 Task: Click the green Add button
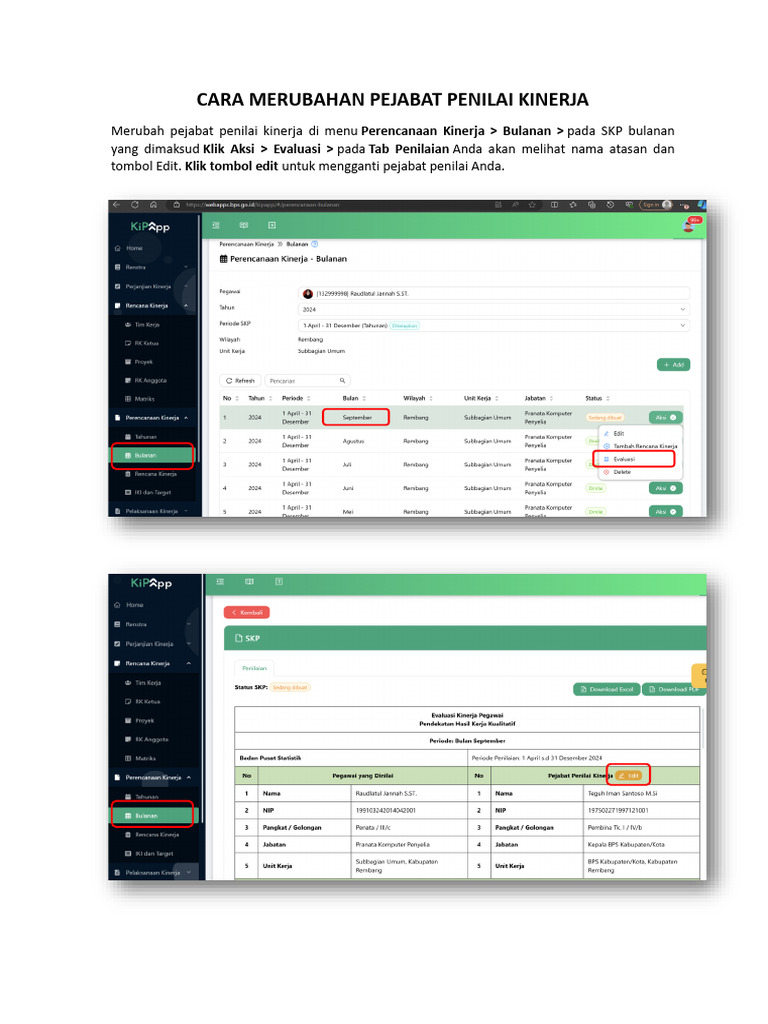(x=673, y=364)
